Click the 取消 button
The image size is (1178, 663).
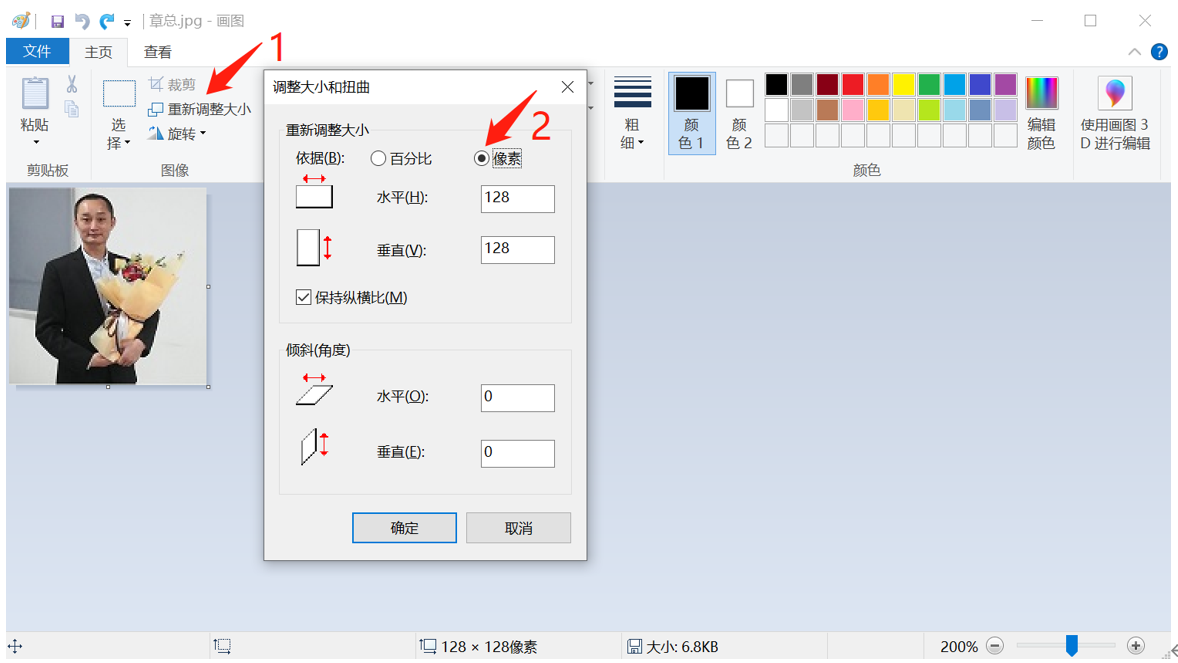[x=518, y=527]
